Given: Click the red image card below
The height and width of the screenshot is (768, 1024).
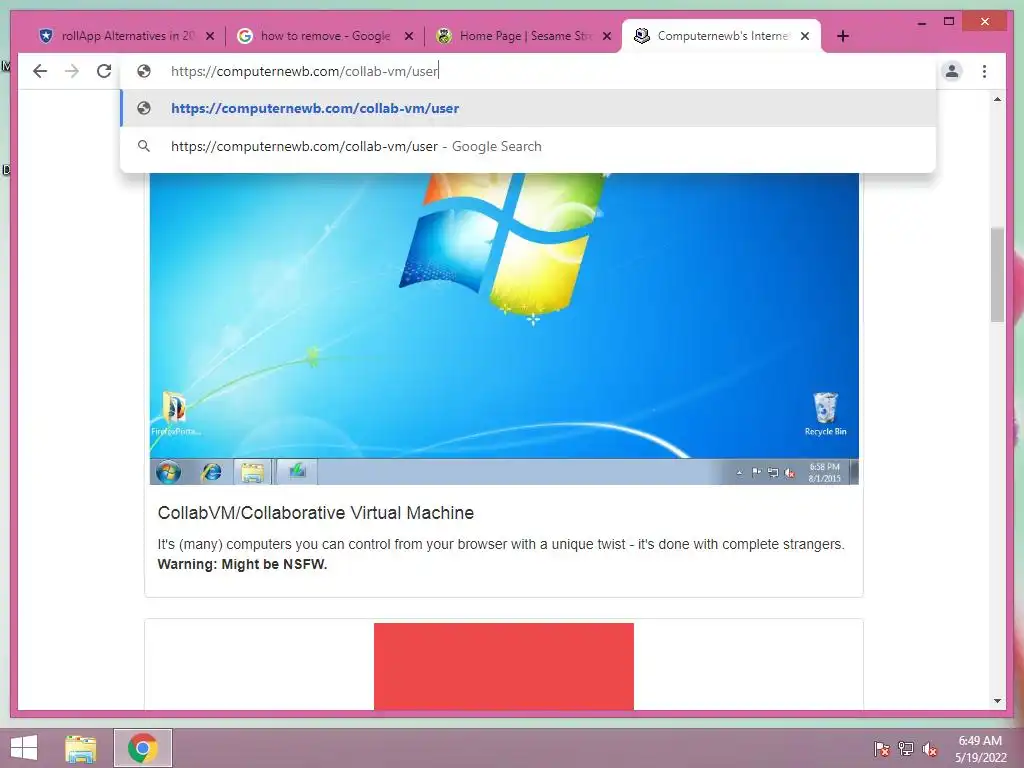Looking at the screenshot, I should (x=504, y=666).
